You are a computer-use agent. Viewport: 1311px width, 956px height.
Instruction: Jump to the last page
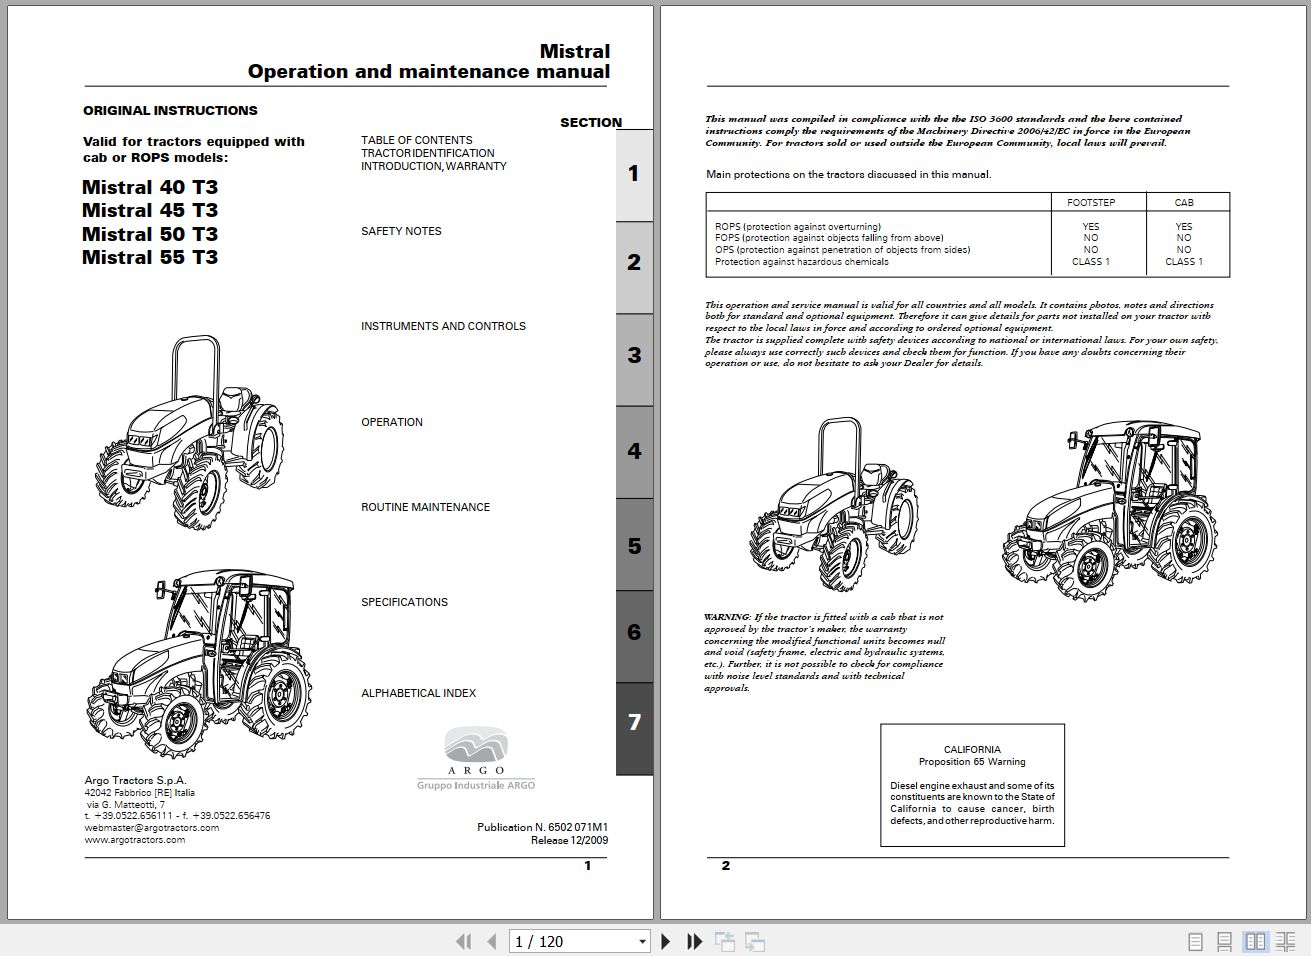695,941
